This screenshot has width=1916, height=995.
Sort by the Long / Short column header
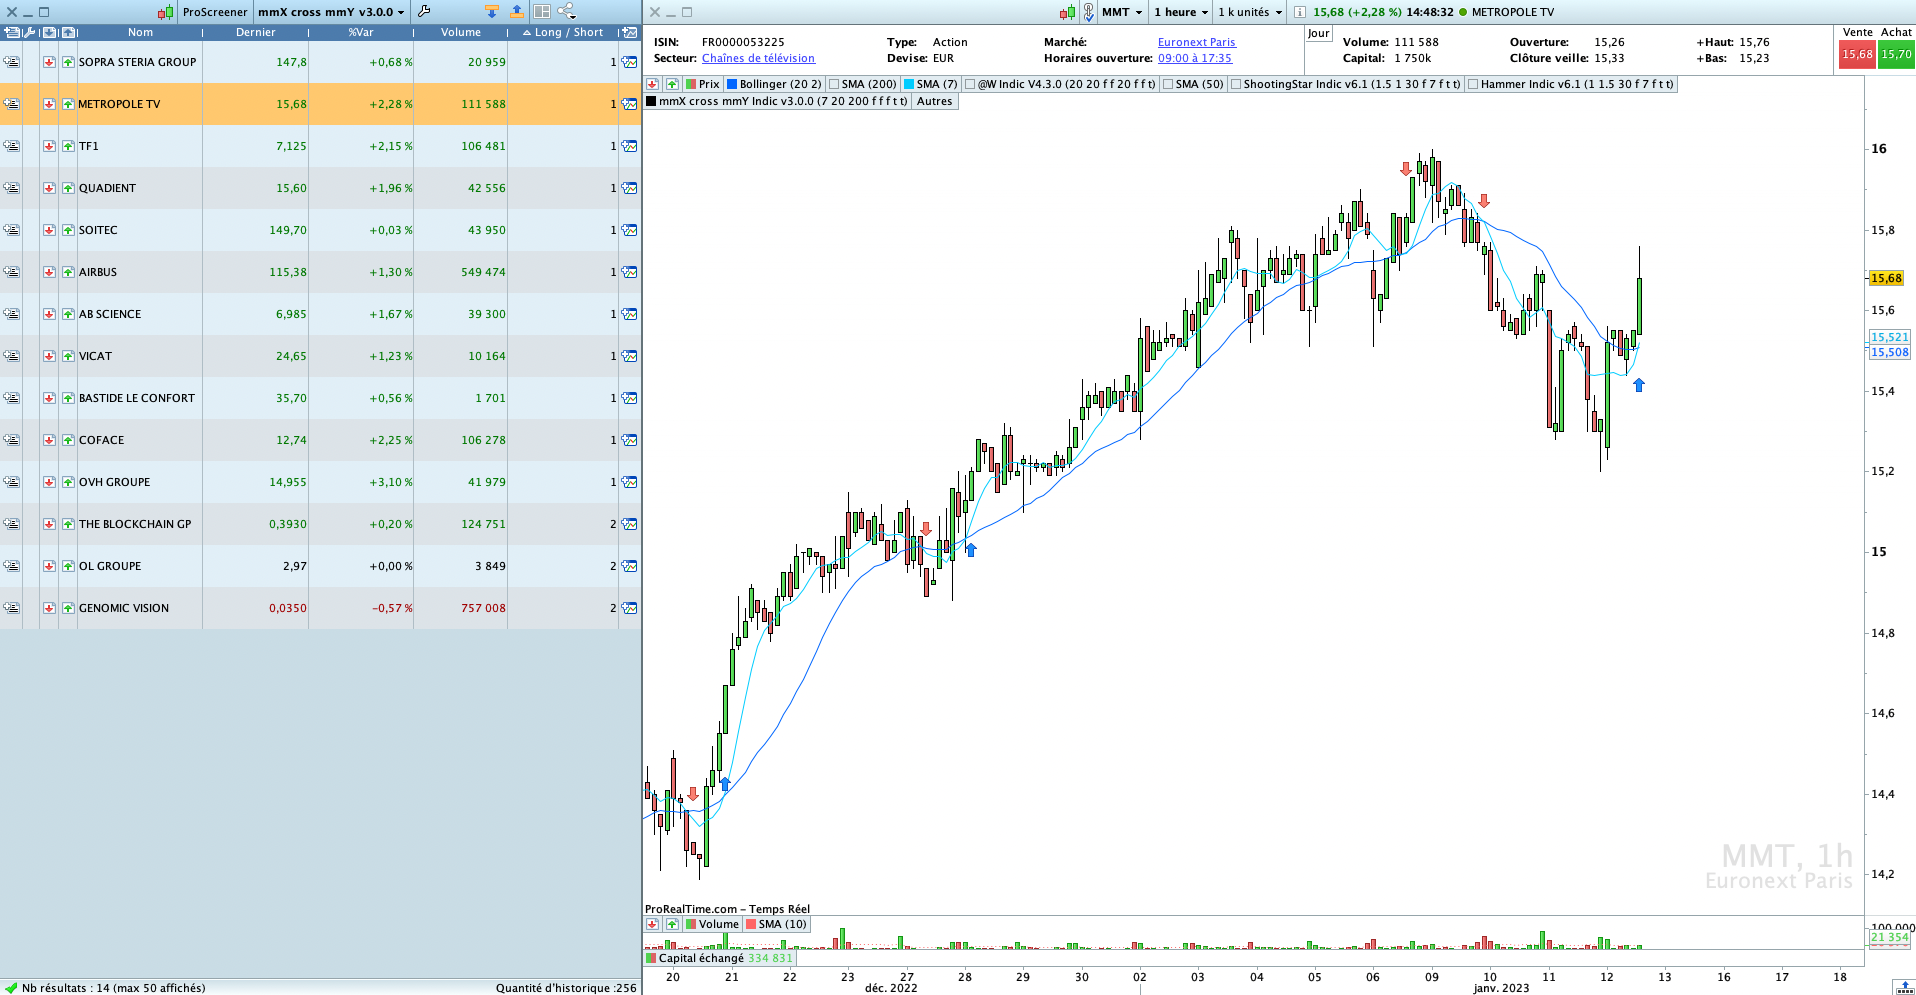pos(563,32)
